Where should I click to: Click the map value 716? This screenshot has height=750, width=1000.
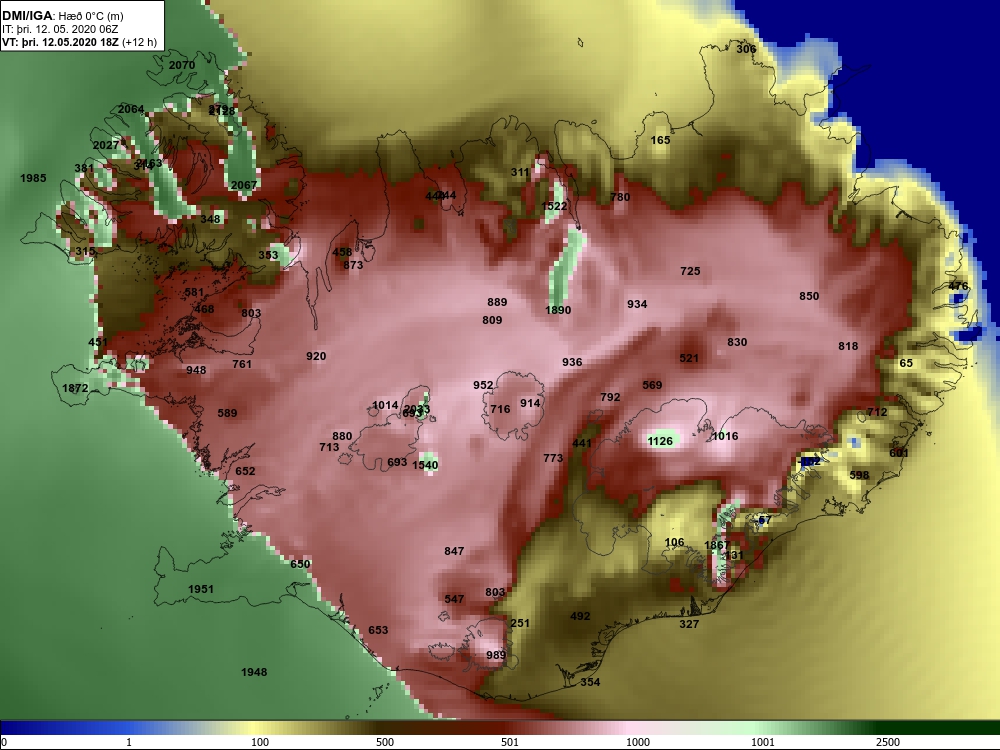pyautogui.click(x=501, y=409)
